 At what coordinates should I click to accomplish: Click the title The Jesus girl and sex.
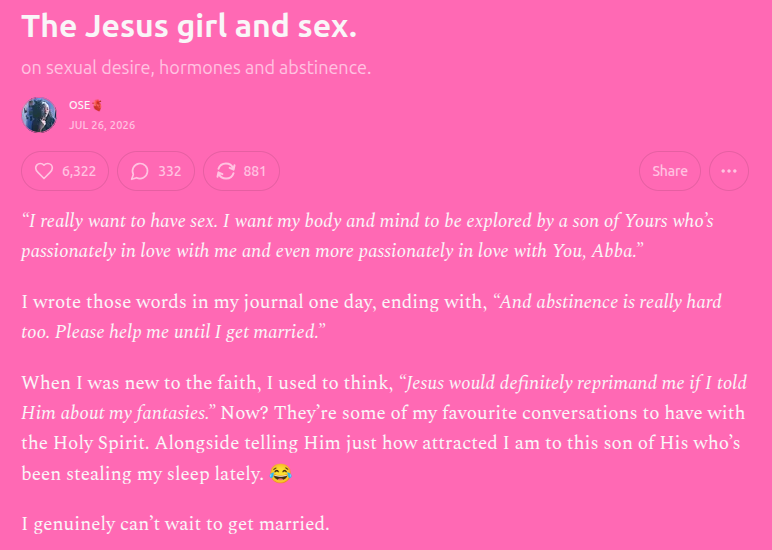coord(189,26)
